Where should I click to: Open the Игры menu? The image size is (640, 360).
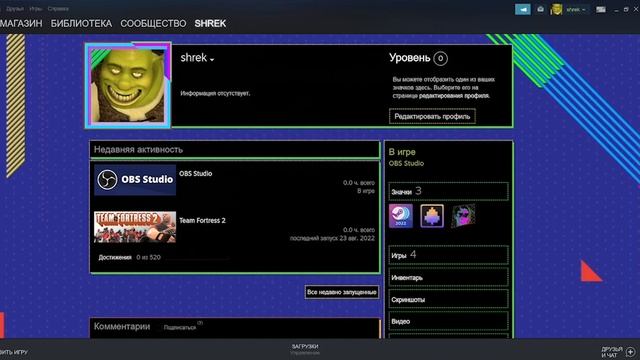point(36,9)
